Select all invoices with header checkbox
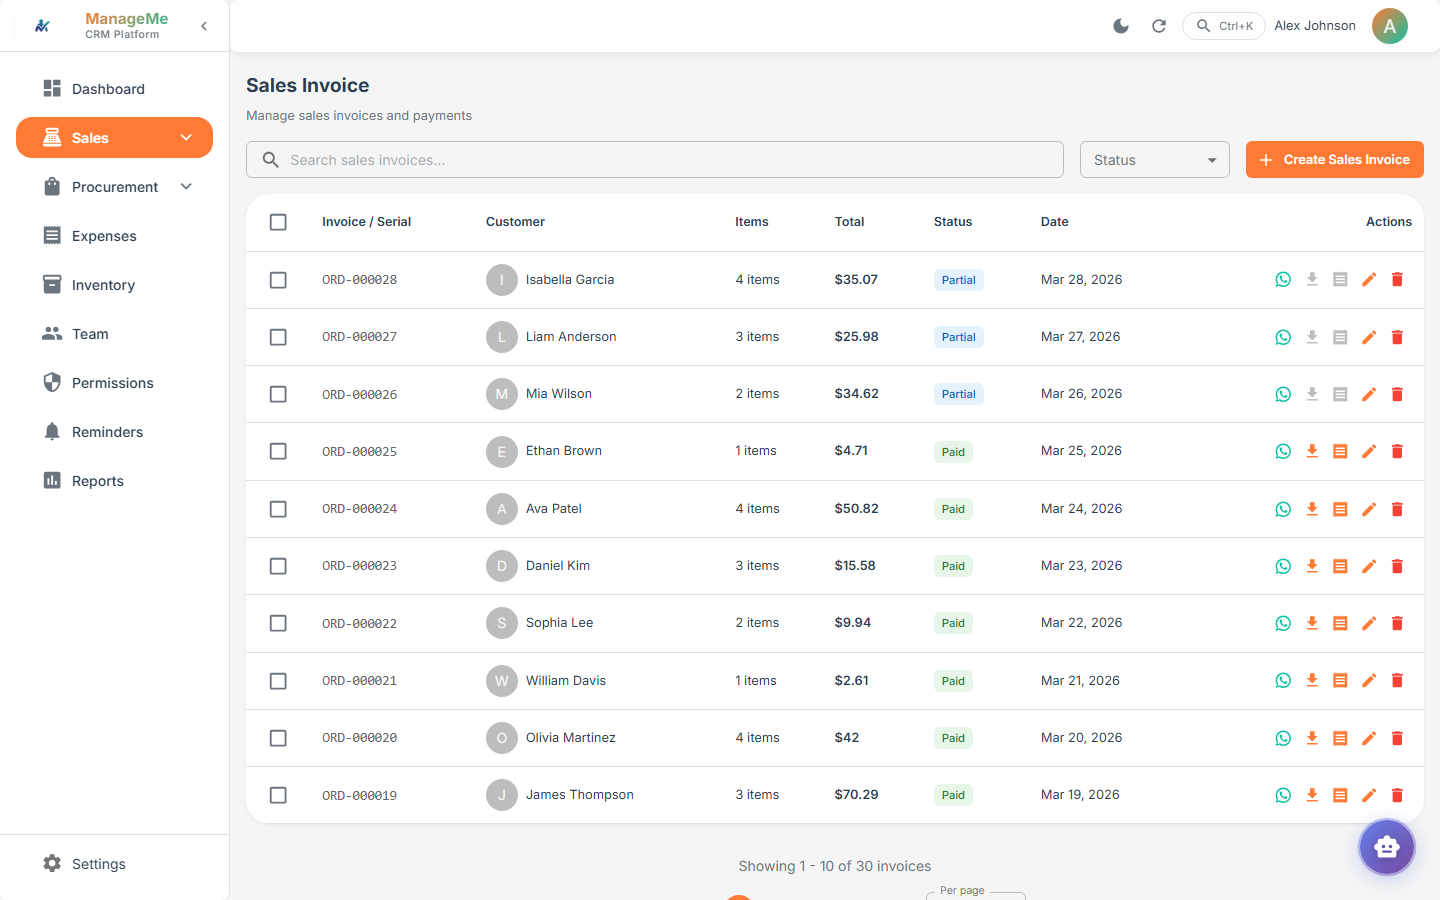This screenshot has width=1440, height=900. (x=278, y=222)
